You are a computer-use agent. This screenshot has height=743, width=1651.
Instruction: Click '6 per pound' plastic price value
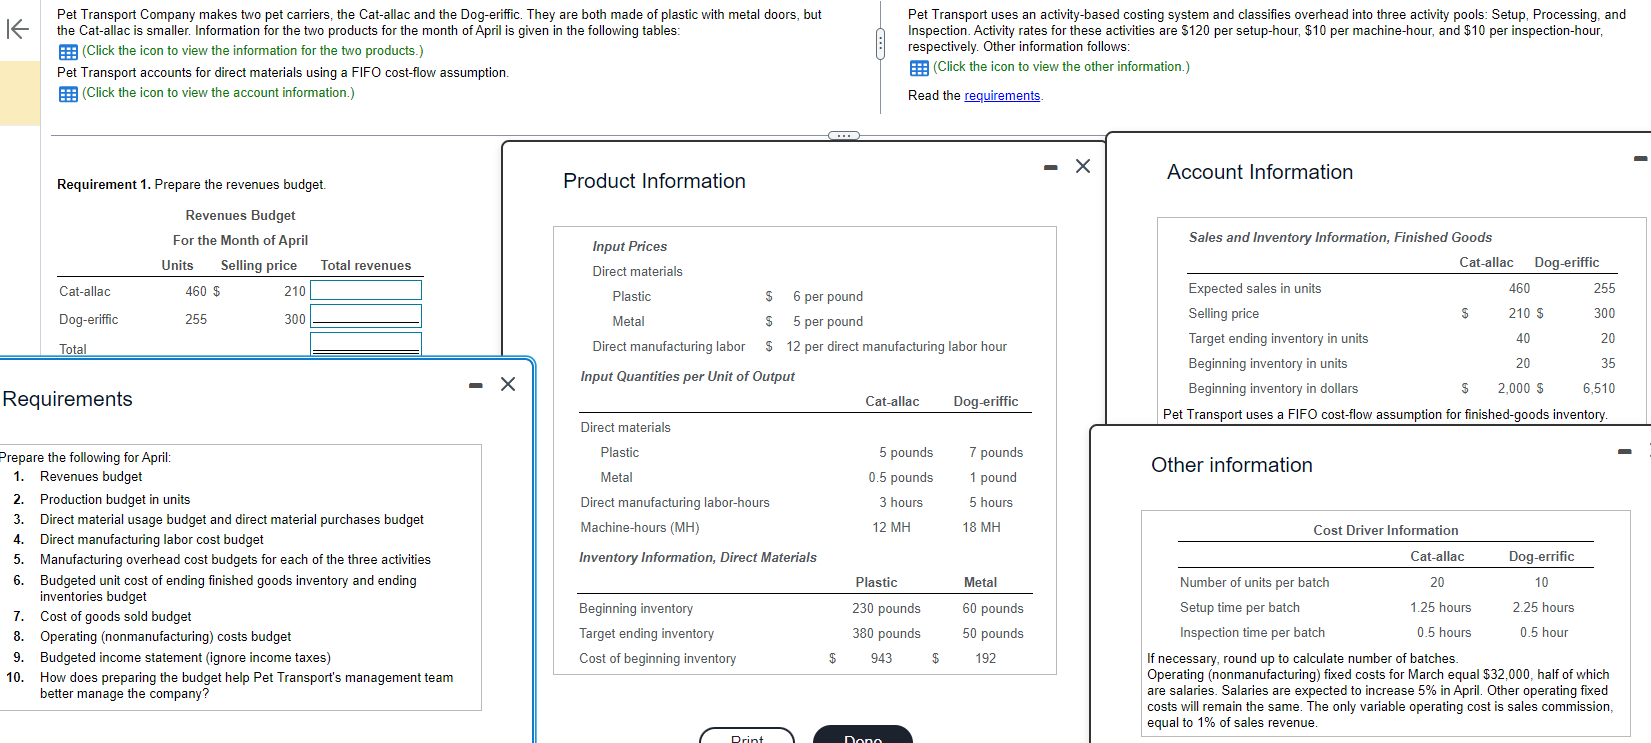pos(828,297)
